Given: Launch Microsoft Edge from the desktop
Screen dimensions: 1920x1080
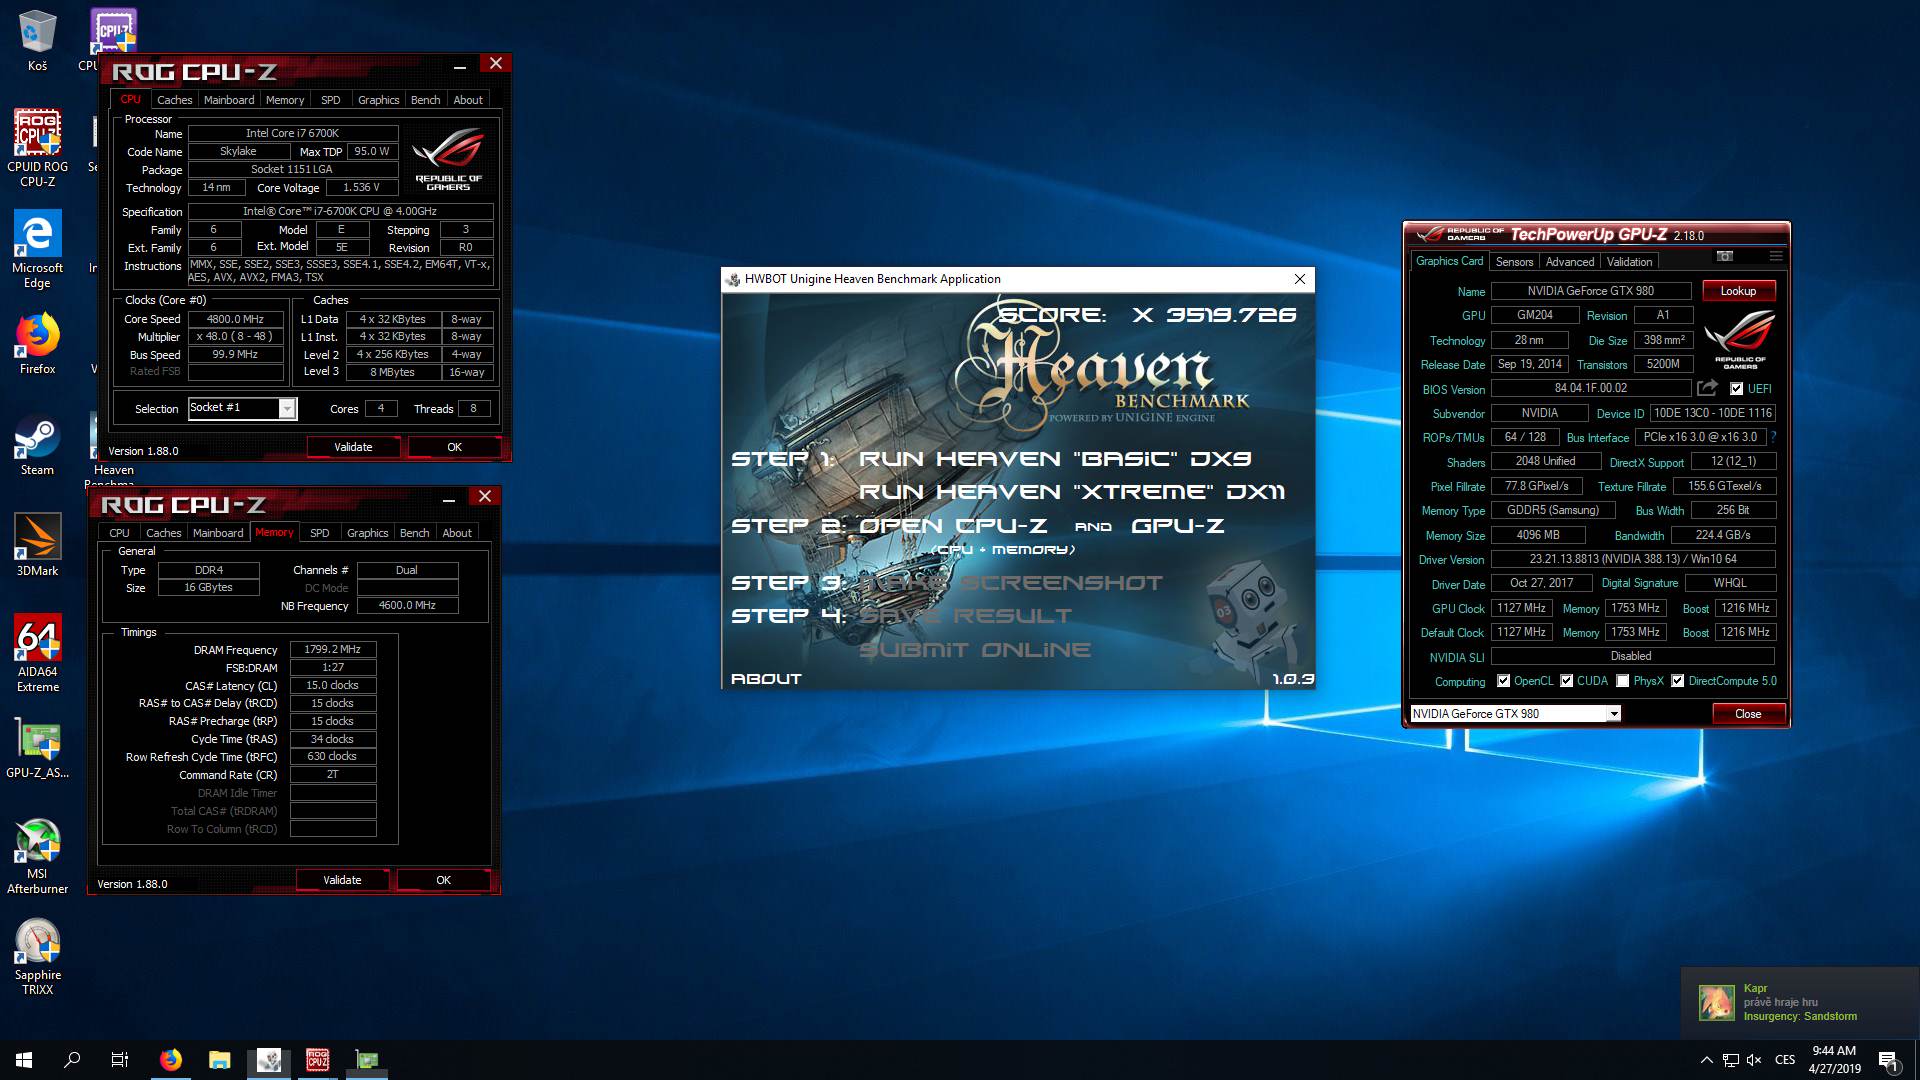Looking at the screenshot, I should [37, 249].
